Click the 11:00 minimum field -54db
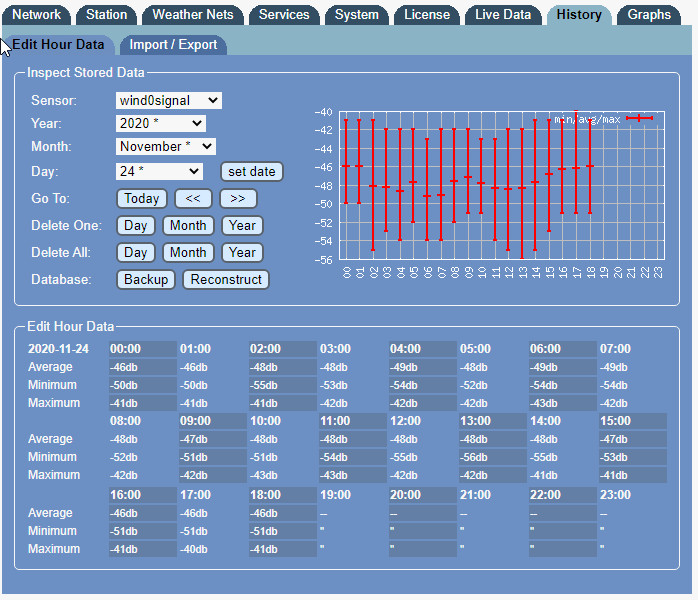This screenshot has height=600, width=698. [353, 457]
